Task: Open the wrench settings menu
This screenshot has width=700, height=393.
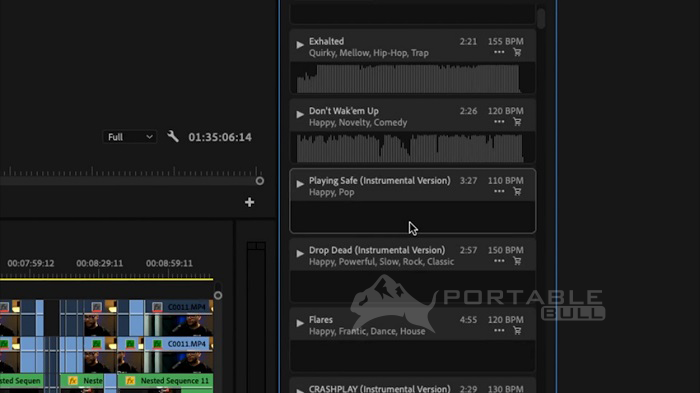Action: click(x=173, y=136)
